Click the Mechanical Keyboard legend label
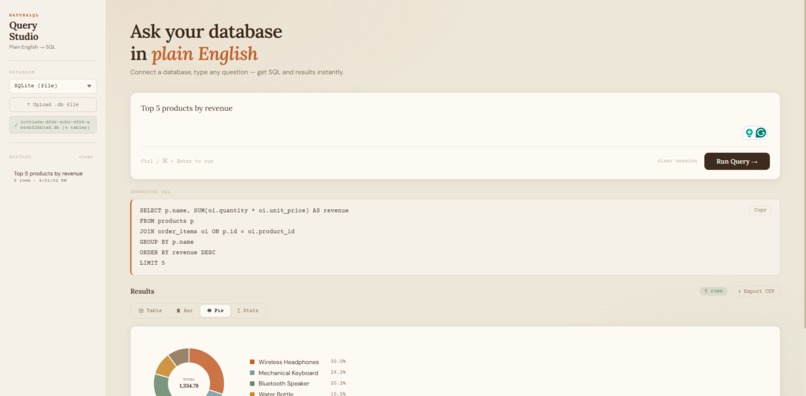The width and height of the screenshot is (806, 396). coord(288,373)
